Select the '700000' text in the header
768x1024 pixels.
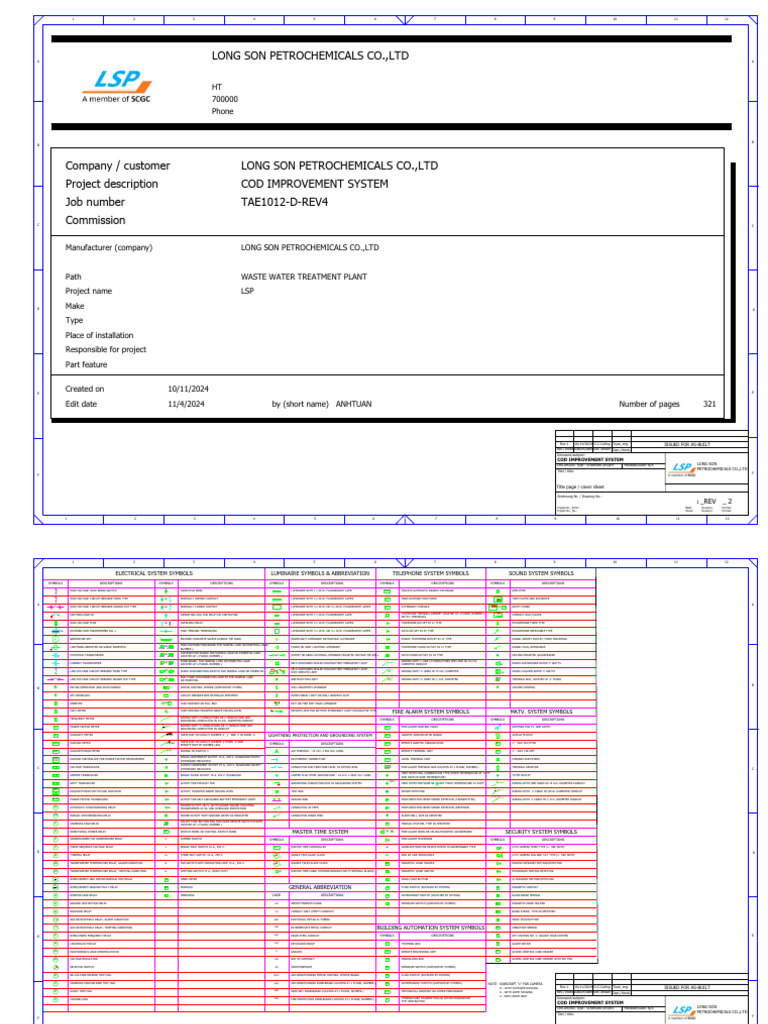click(x=225, y=99)
